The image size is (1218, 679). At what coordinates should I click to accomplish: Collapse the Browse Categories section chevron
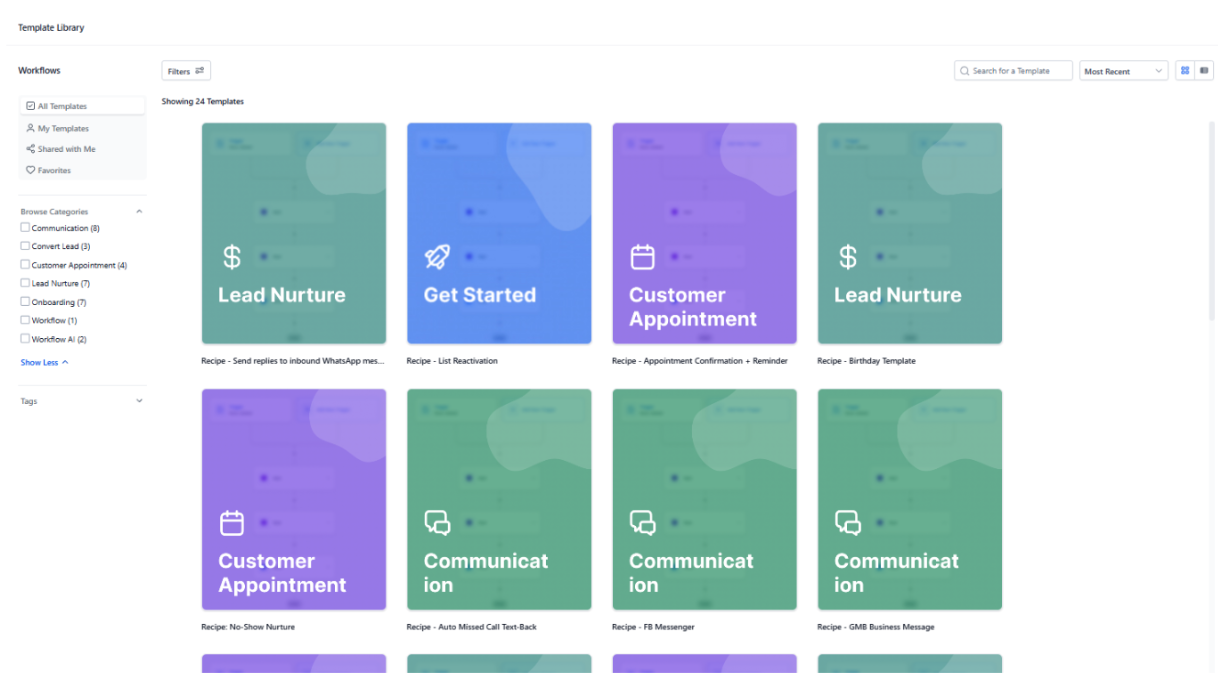point(139,212)
